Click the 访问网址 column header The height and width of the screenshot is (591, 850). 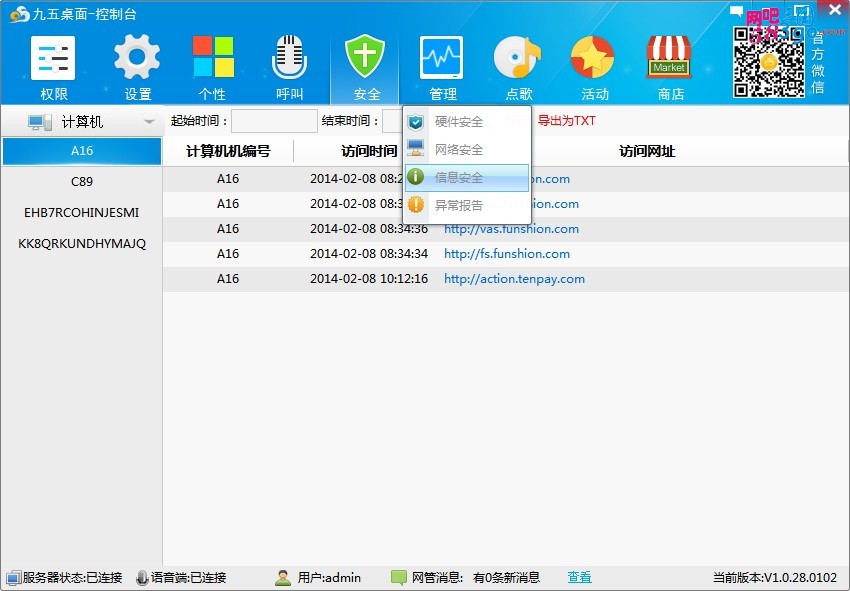click(647, 151)
